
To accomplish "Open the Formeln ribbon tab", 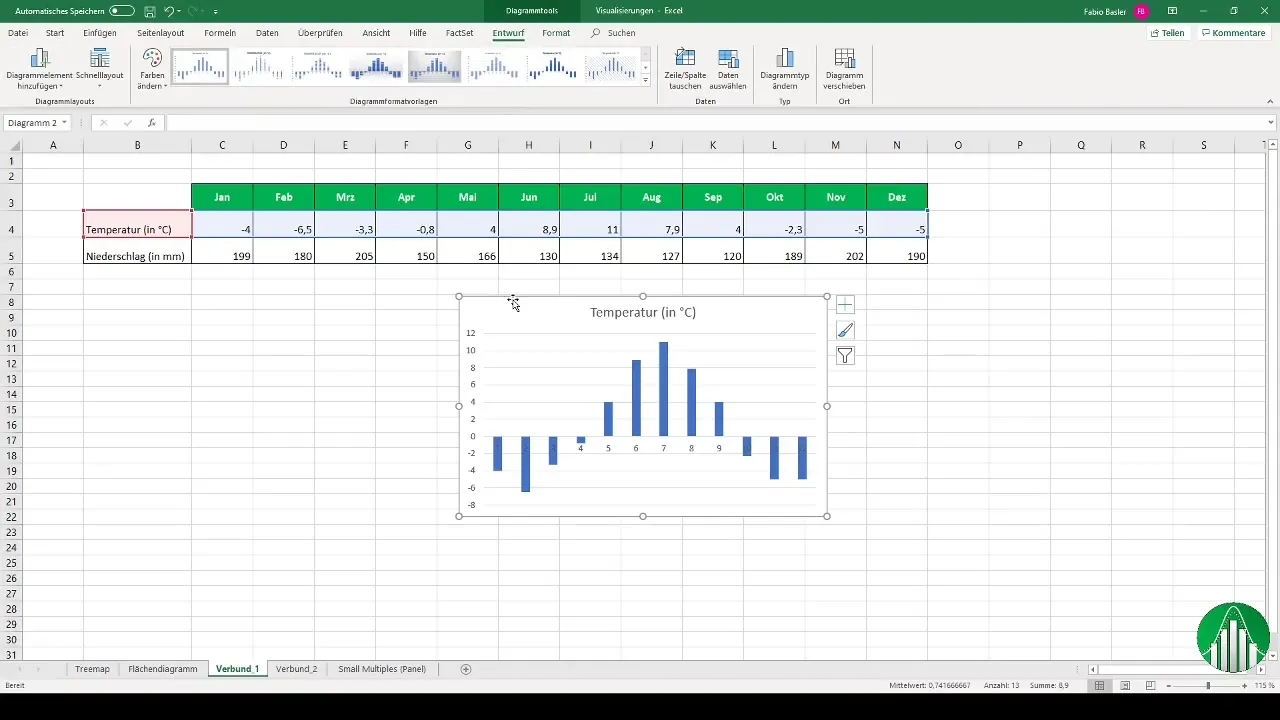I will (220, 33).
